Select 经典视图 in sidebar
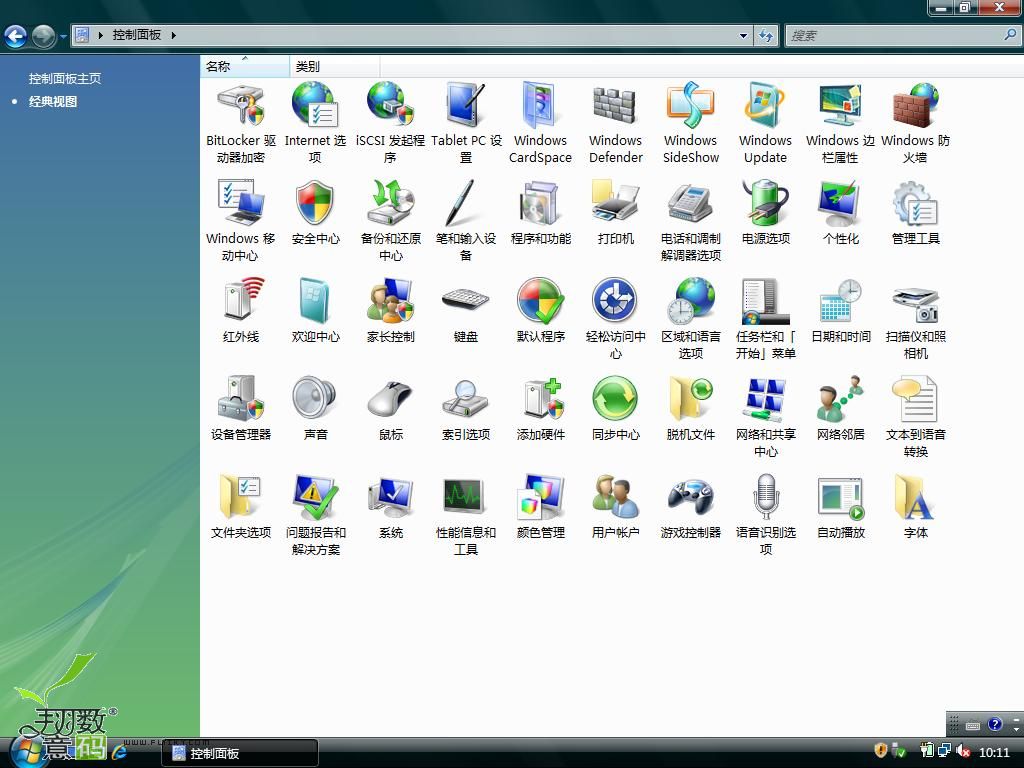1024x768 pixels. pyautogui.click(x=53, y=101)
